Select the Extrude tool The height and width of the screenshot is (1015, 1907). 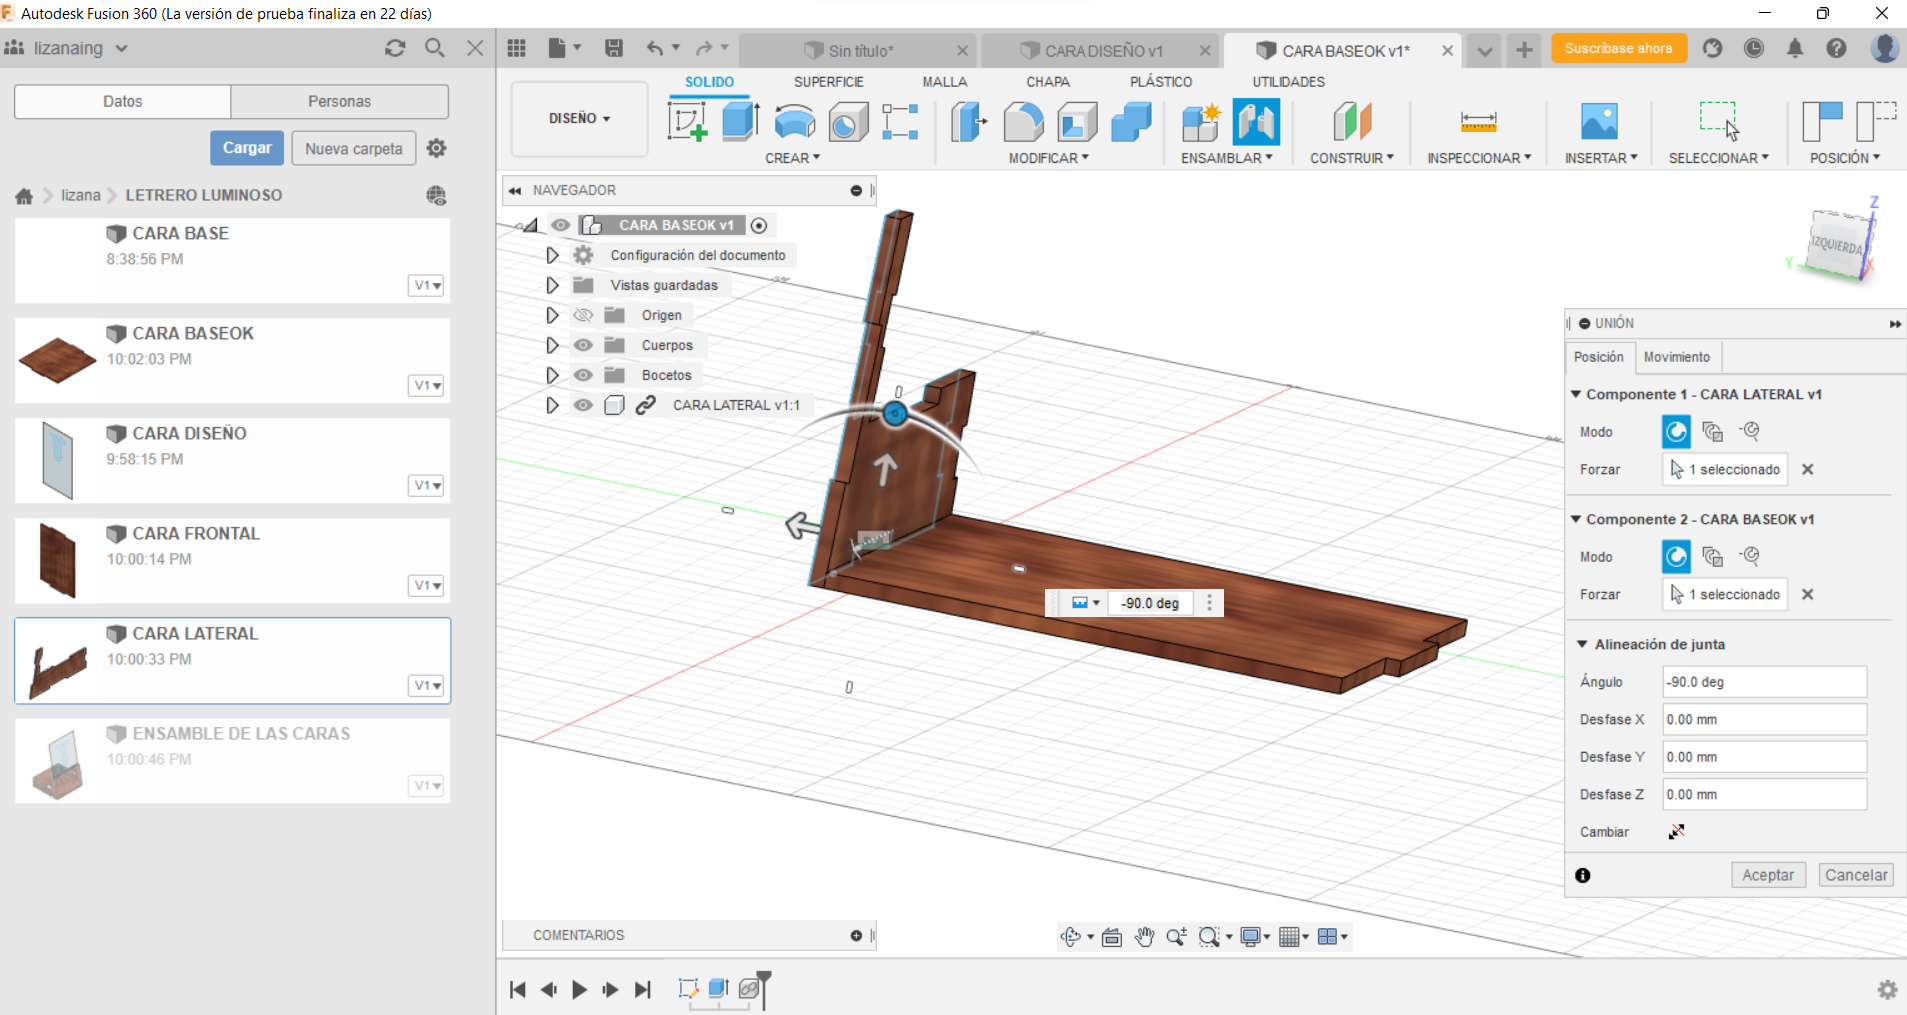click(x=740, y=122)
